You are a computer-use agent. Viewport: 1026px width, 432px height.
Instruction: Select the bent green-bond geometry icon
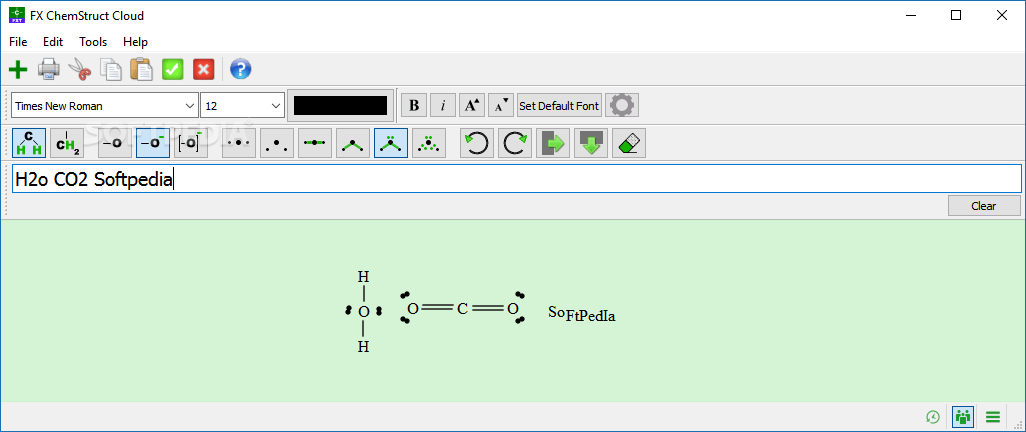click(x=353, y=143)
